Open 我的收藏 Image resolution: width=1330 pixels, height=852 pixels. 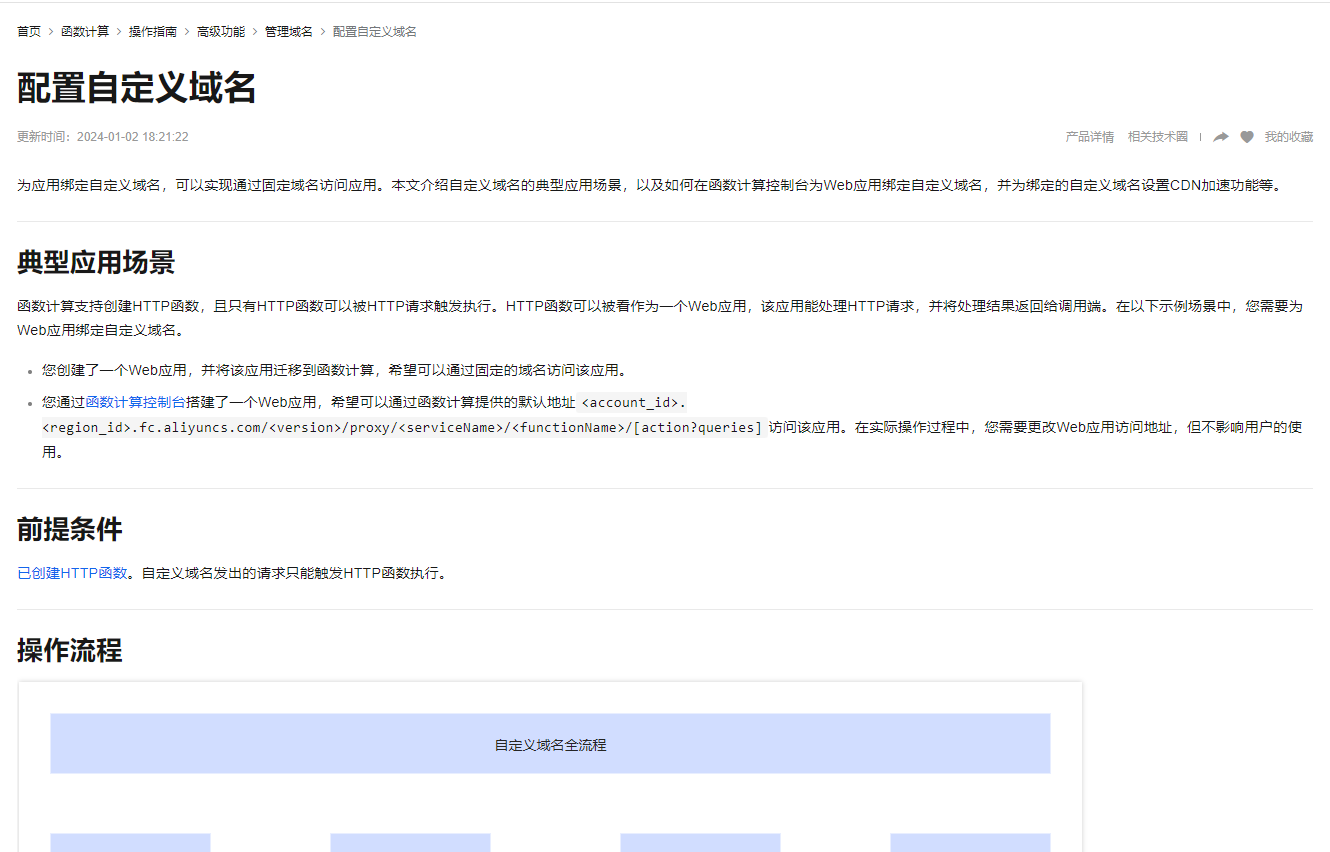click(x=1289, y=137)
